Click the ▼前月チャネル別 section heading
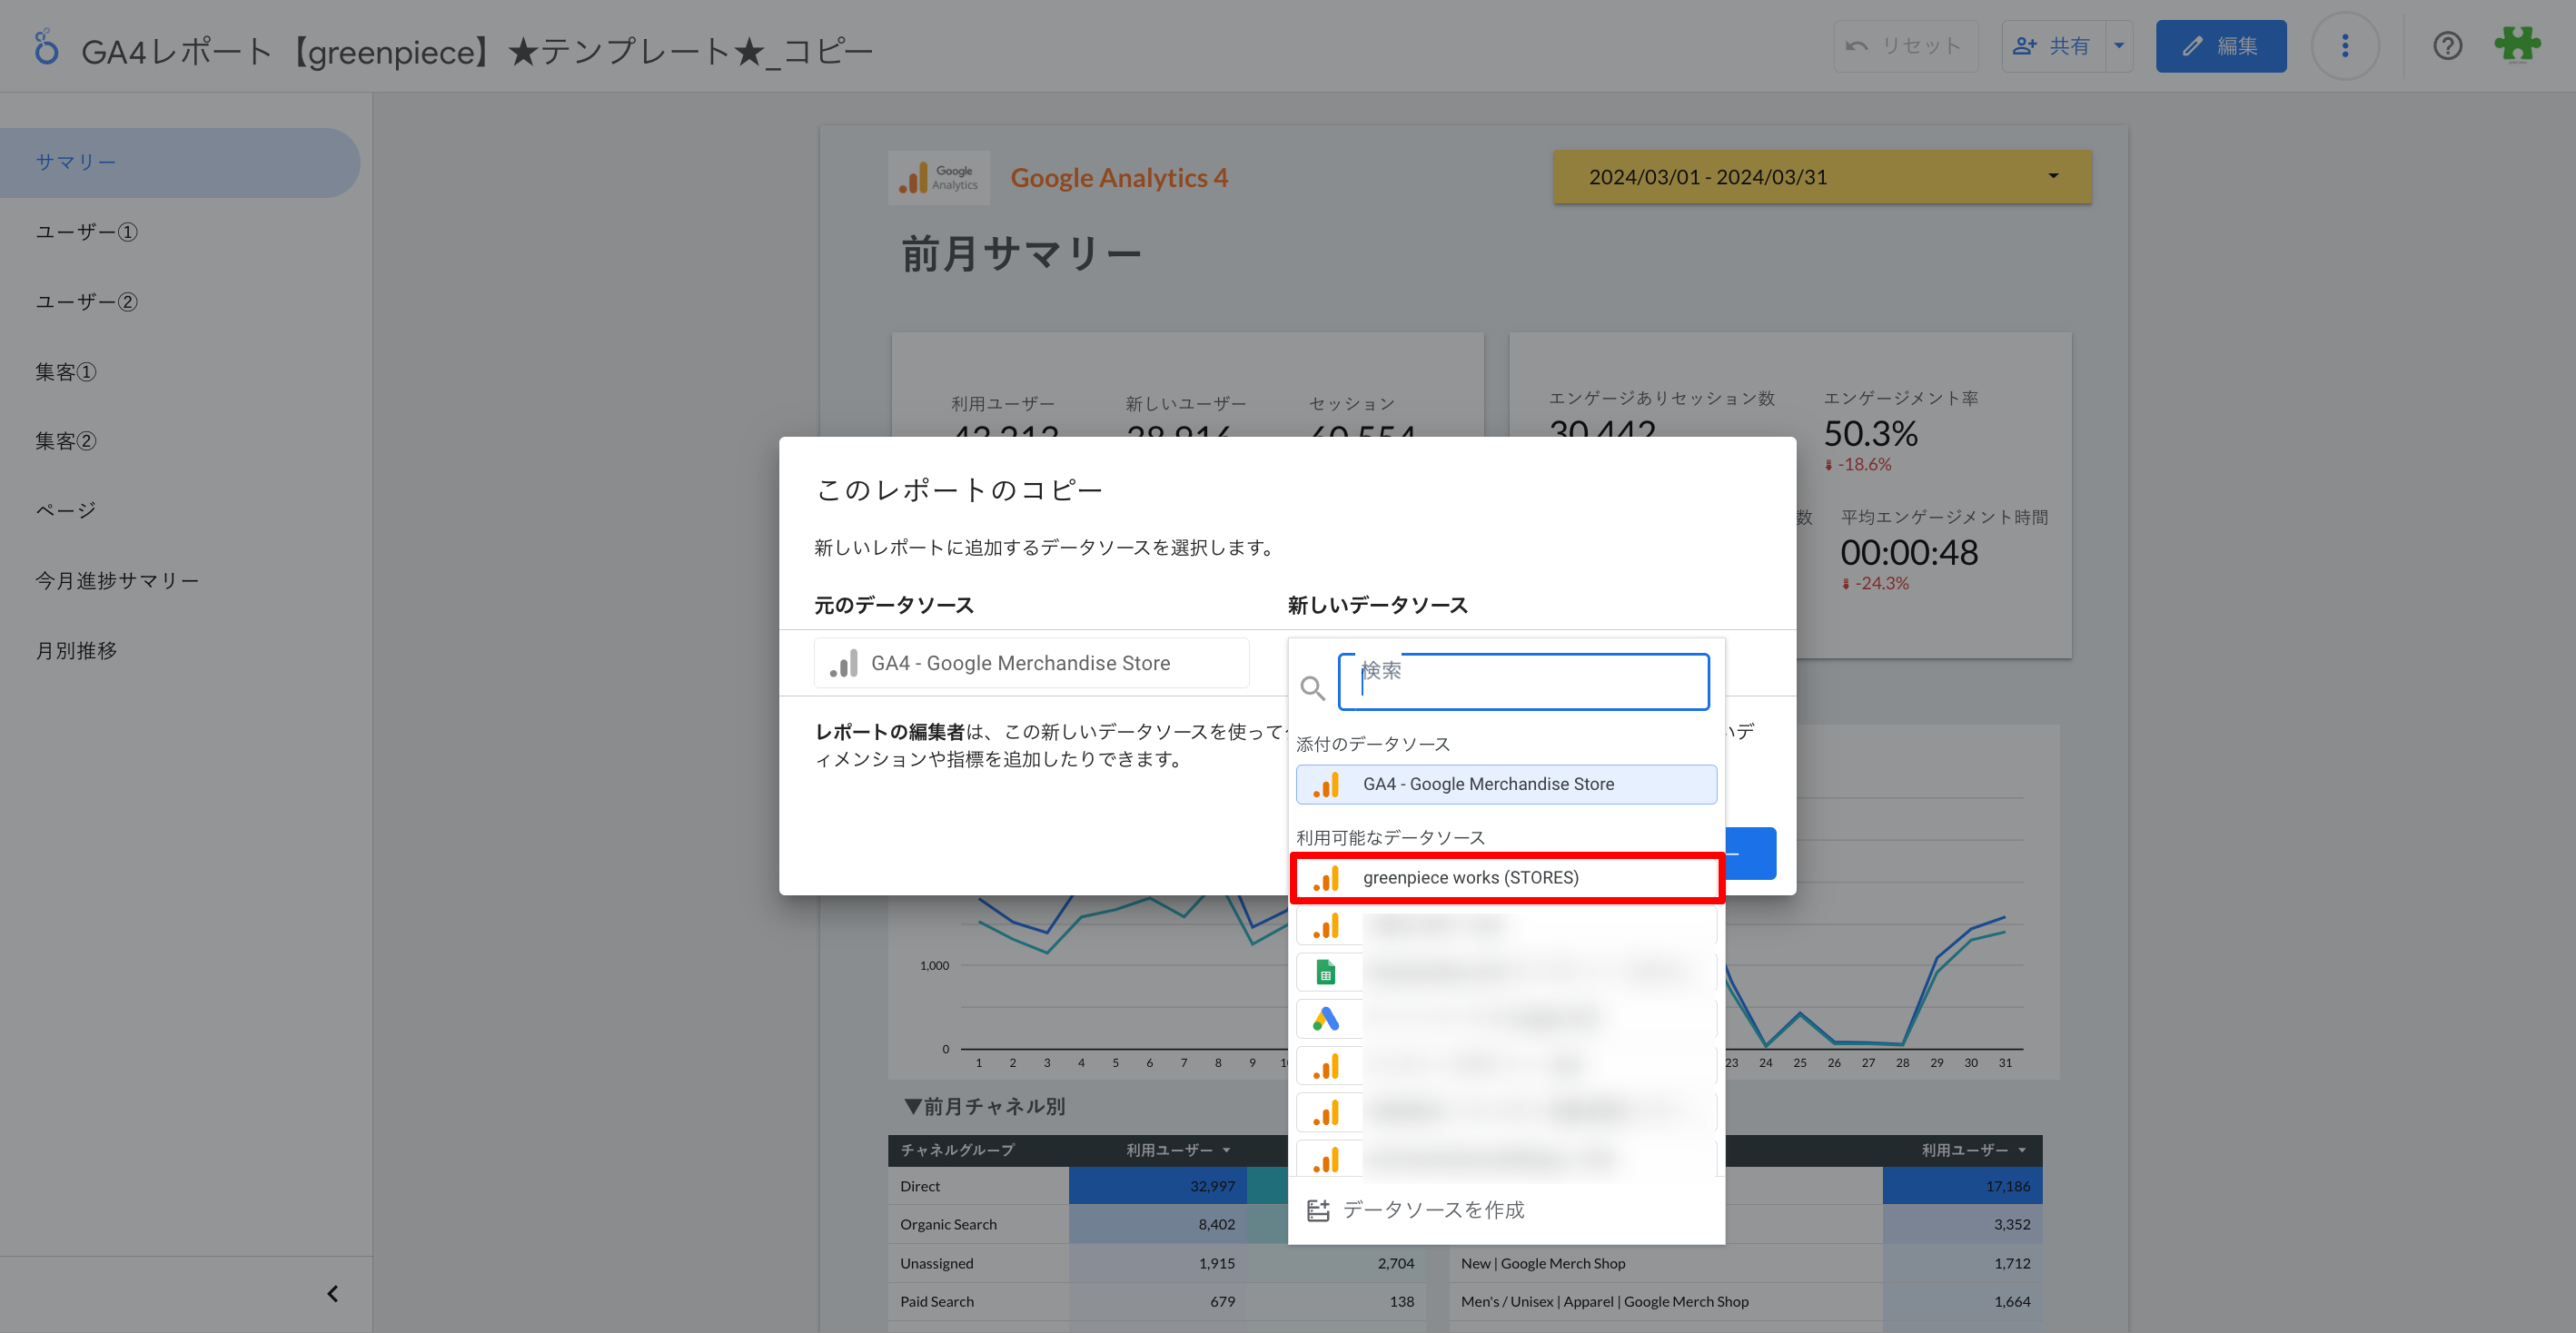The width and height of the screenshot is (2576, 1333). 984,1106
